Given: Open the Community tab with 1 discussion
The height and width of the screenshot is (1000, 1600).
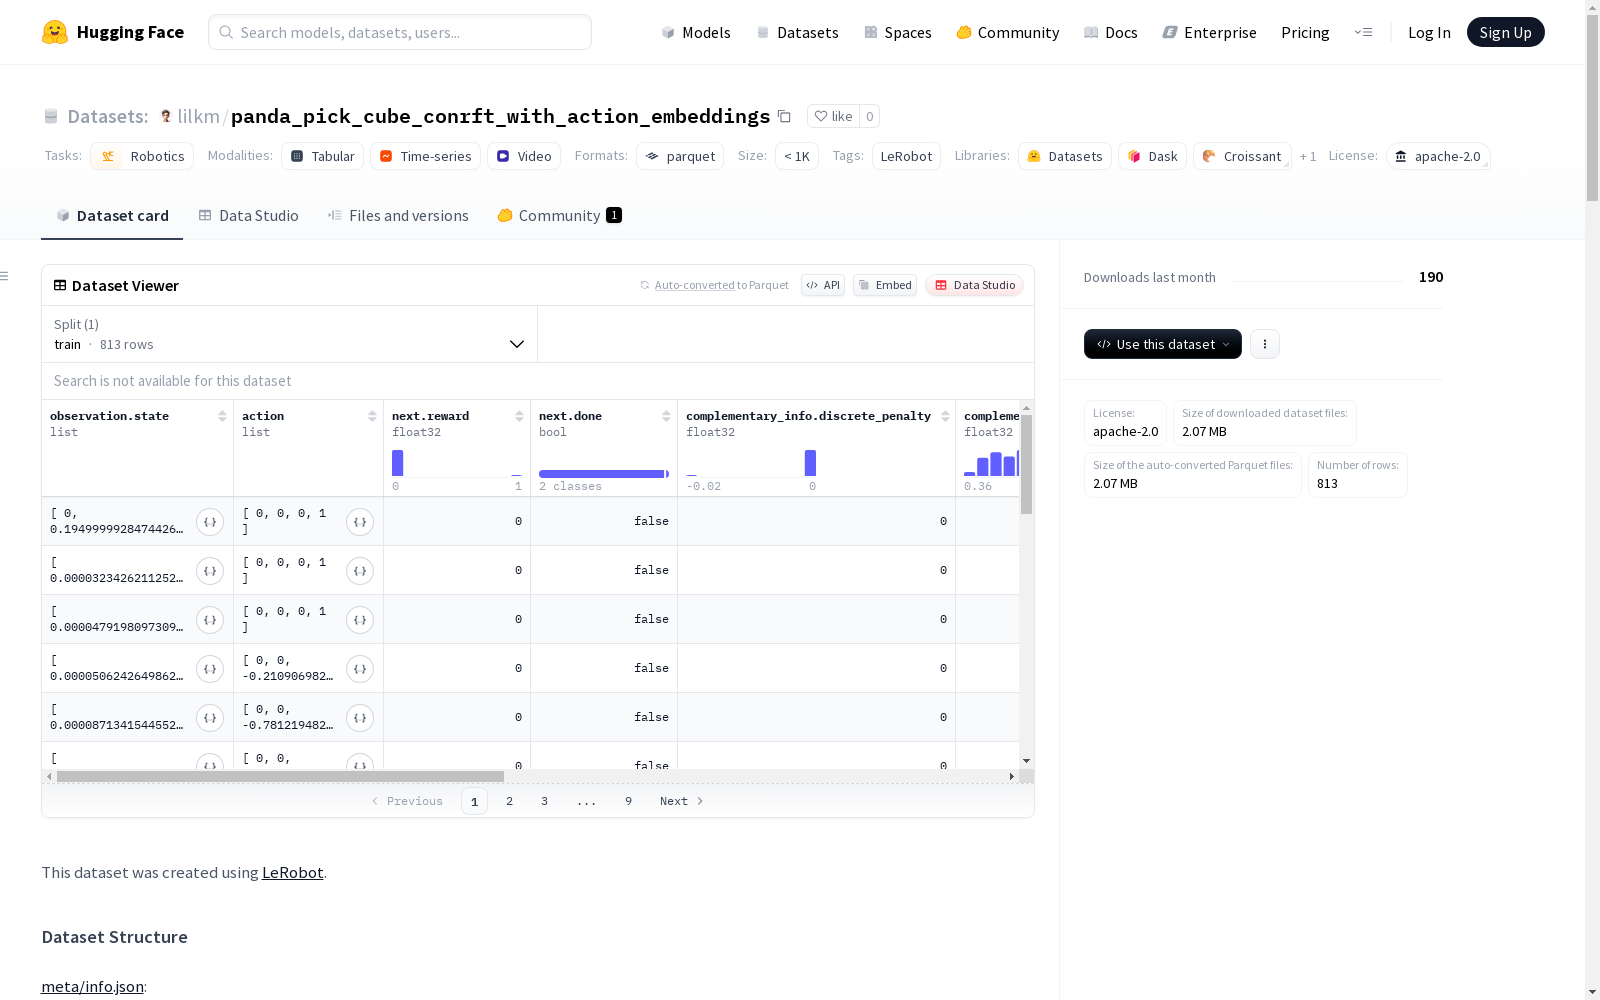Looking at the screenshot, I should pyautogui.click(x=560, y=216).
